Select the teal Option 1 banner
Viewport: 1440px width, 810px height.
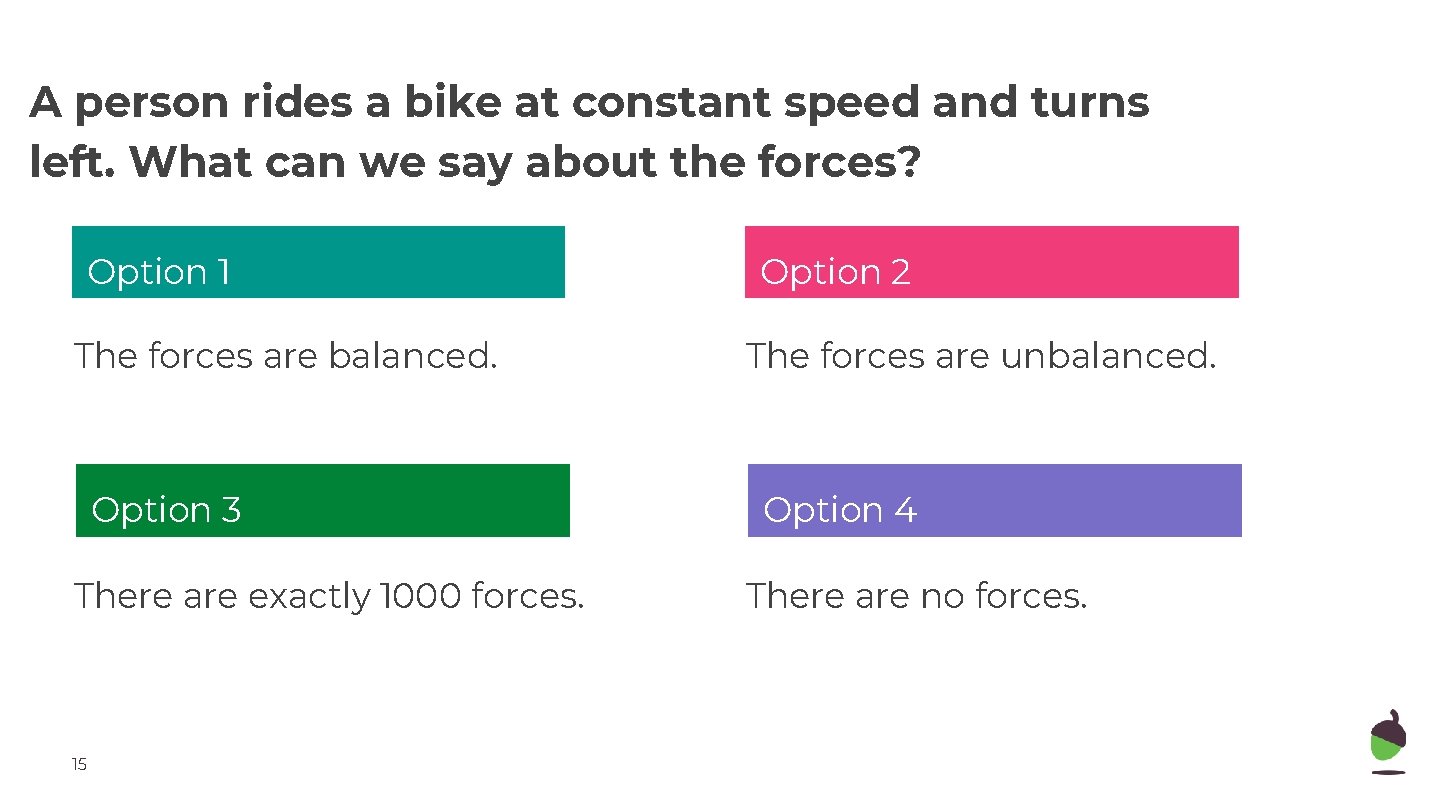pos(318,262)
